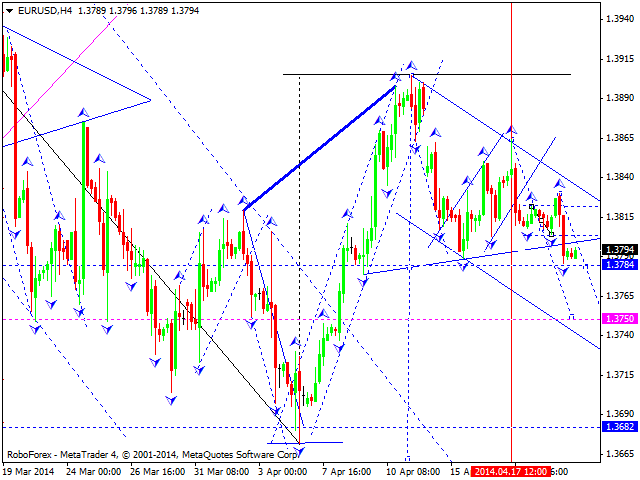Click the 1.3690 price scale value
This screenshot has height=480, width=640.
(620, 413)
